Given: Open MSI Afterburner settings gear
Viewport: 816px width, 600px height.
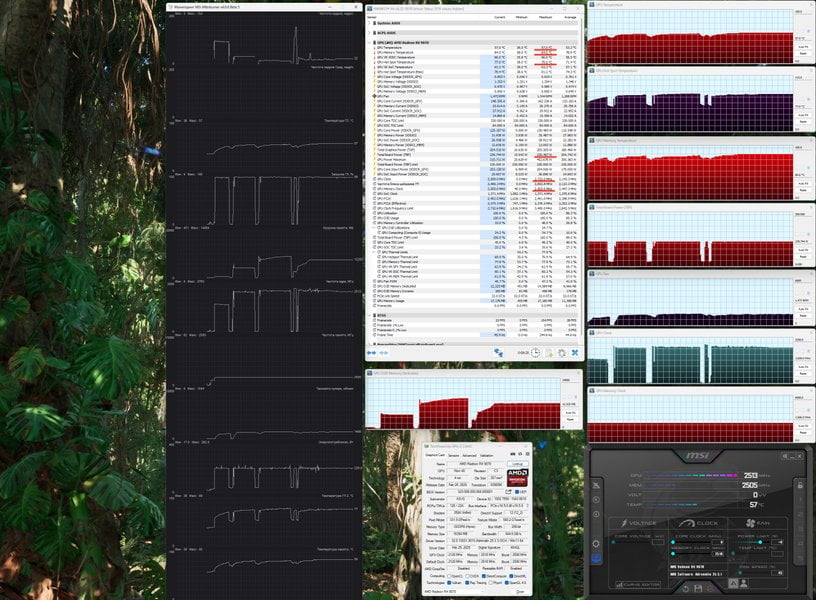Looking at the screenshot, I should 596,543.
